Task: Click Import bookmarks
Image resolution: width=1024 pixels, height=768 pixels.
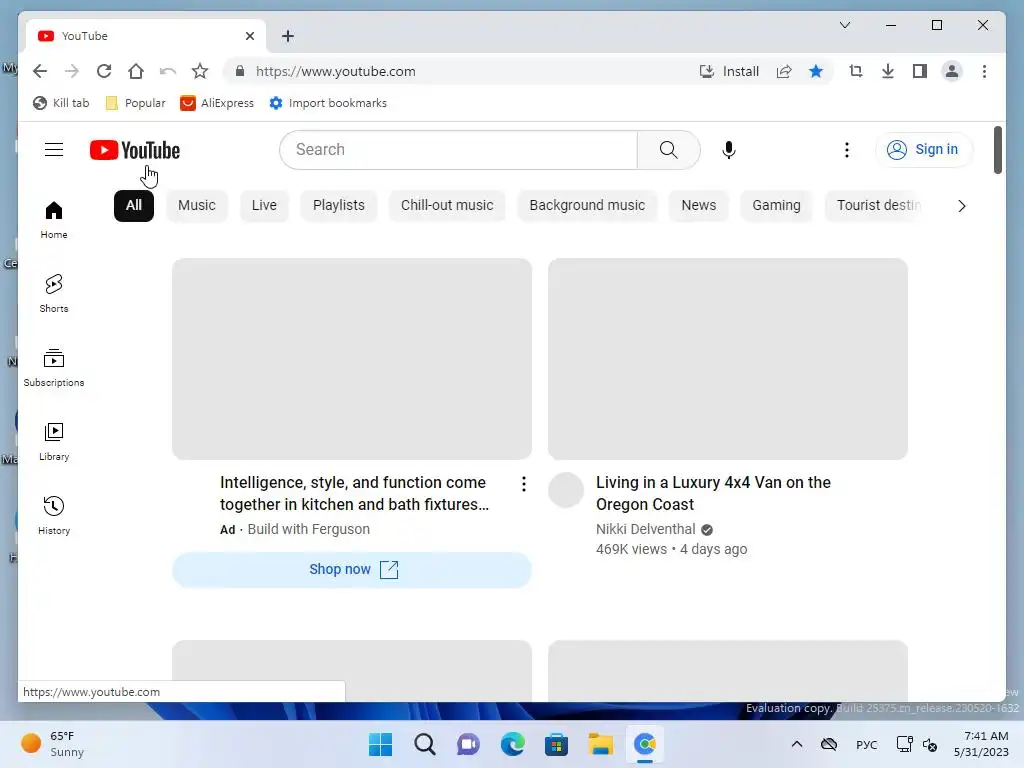Action: pos(328,103)
